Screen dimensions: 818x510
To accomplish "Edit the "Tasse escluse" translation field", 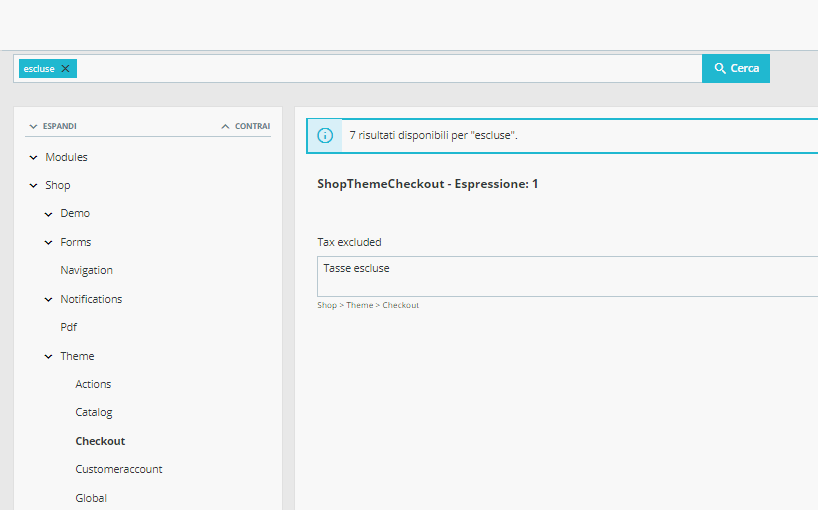I will pyautogui.click(x=566, y=276).
